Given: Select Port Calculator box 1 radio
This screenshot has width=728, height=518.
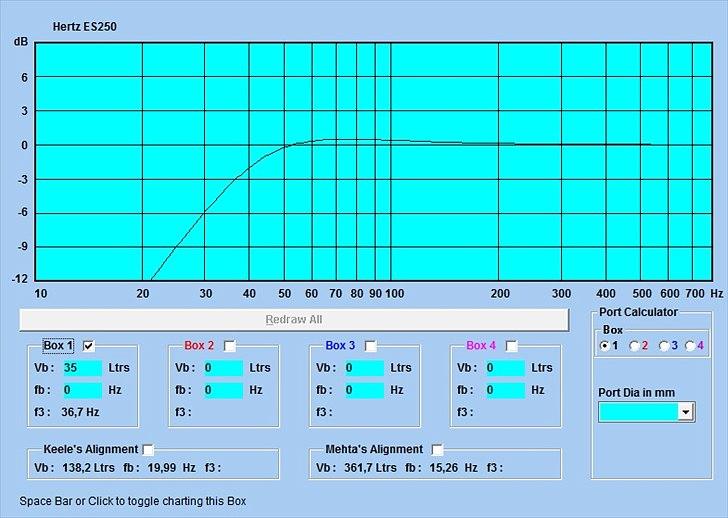Looking at the screenshot, I should (x=604, y=346).
